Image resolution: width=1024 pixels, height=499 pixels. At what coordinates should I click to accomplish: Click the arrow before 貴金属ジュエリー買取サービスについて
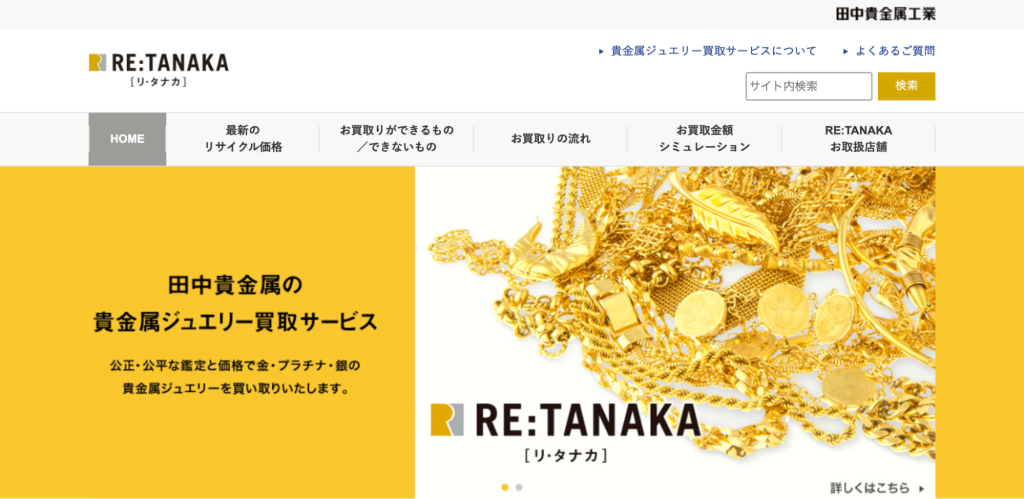pyautogui.click(x=601, y=51)
